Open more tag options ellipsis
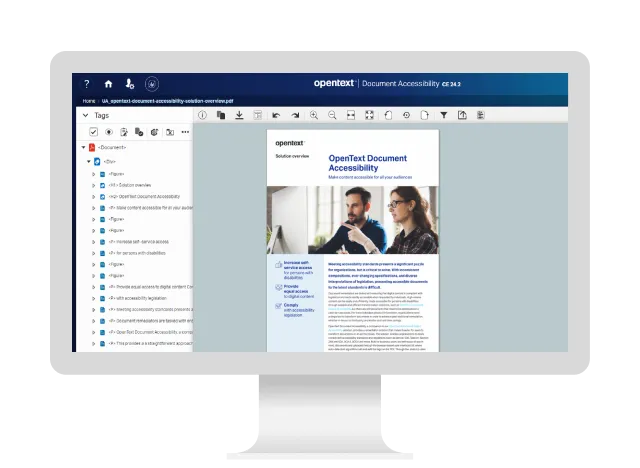Screen dimensions: 640x468 (x=185, y=132)
